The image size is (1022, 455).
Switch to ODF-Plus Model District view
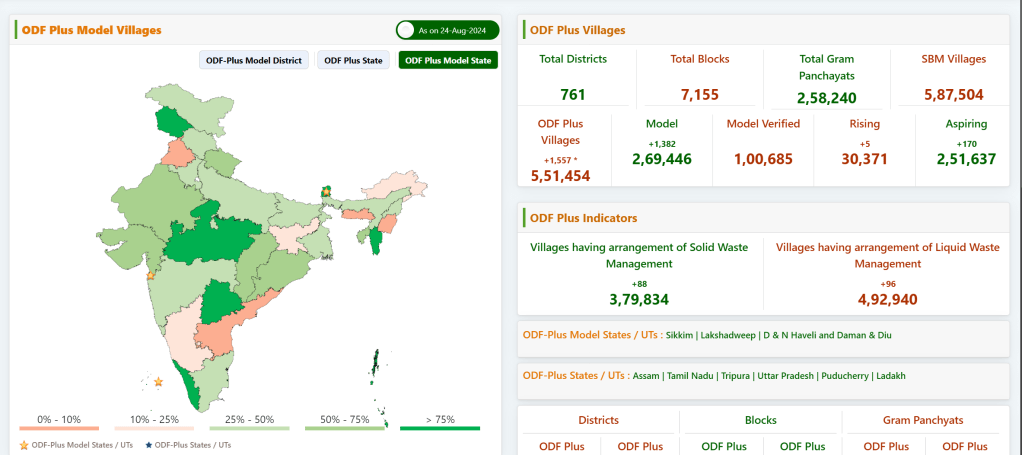pyautogui.click(x=254, y=60)
